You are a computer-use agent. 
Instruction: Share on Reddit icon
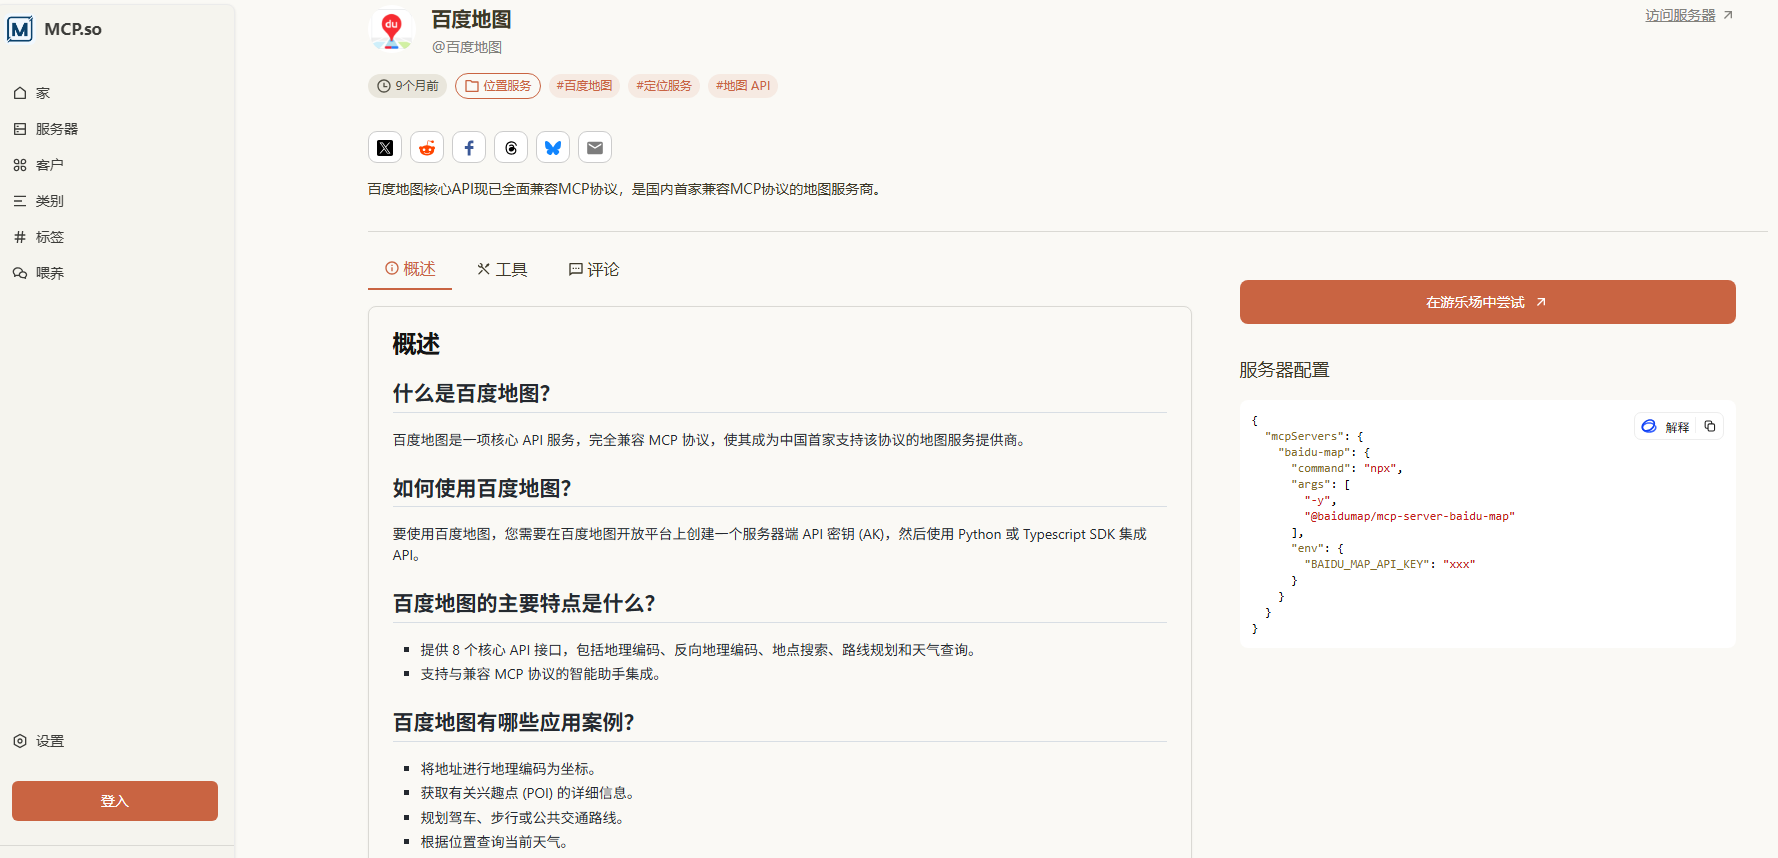pyautogui.click(x=427, y=148)
